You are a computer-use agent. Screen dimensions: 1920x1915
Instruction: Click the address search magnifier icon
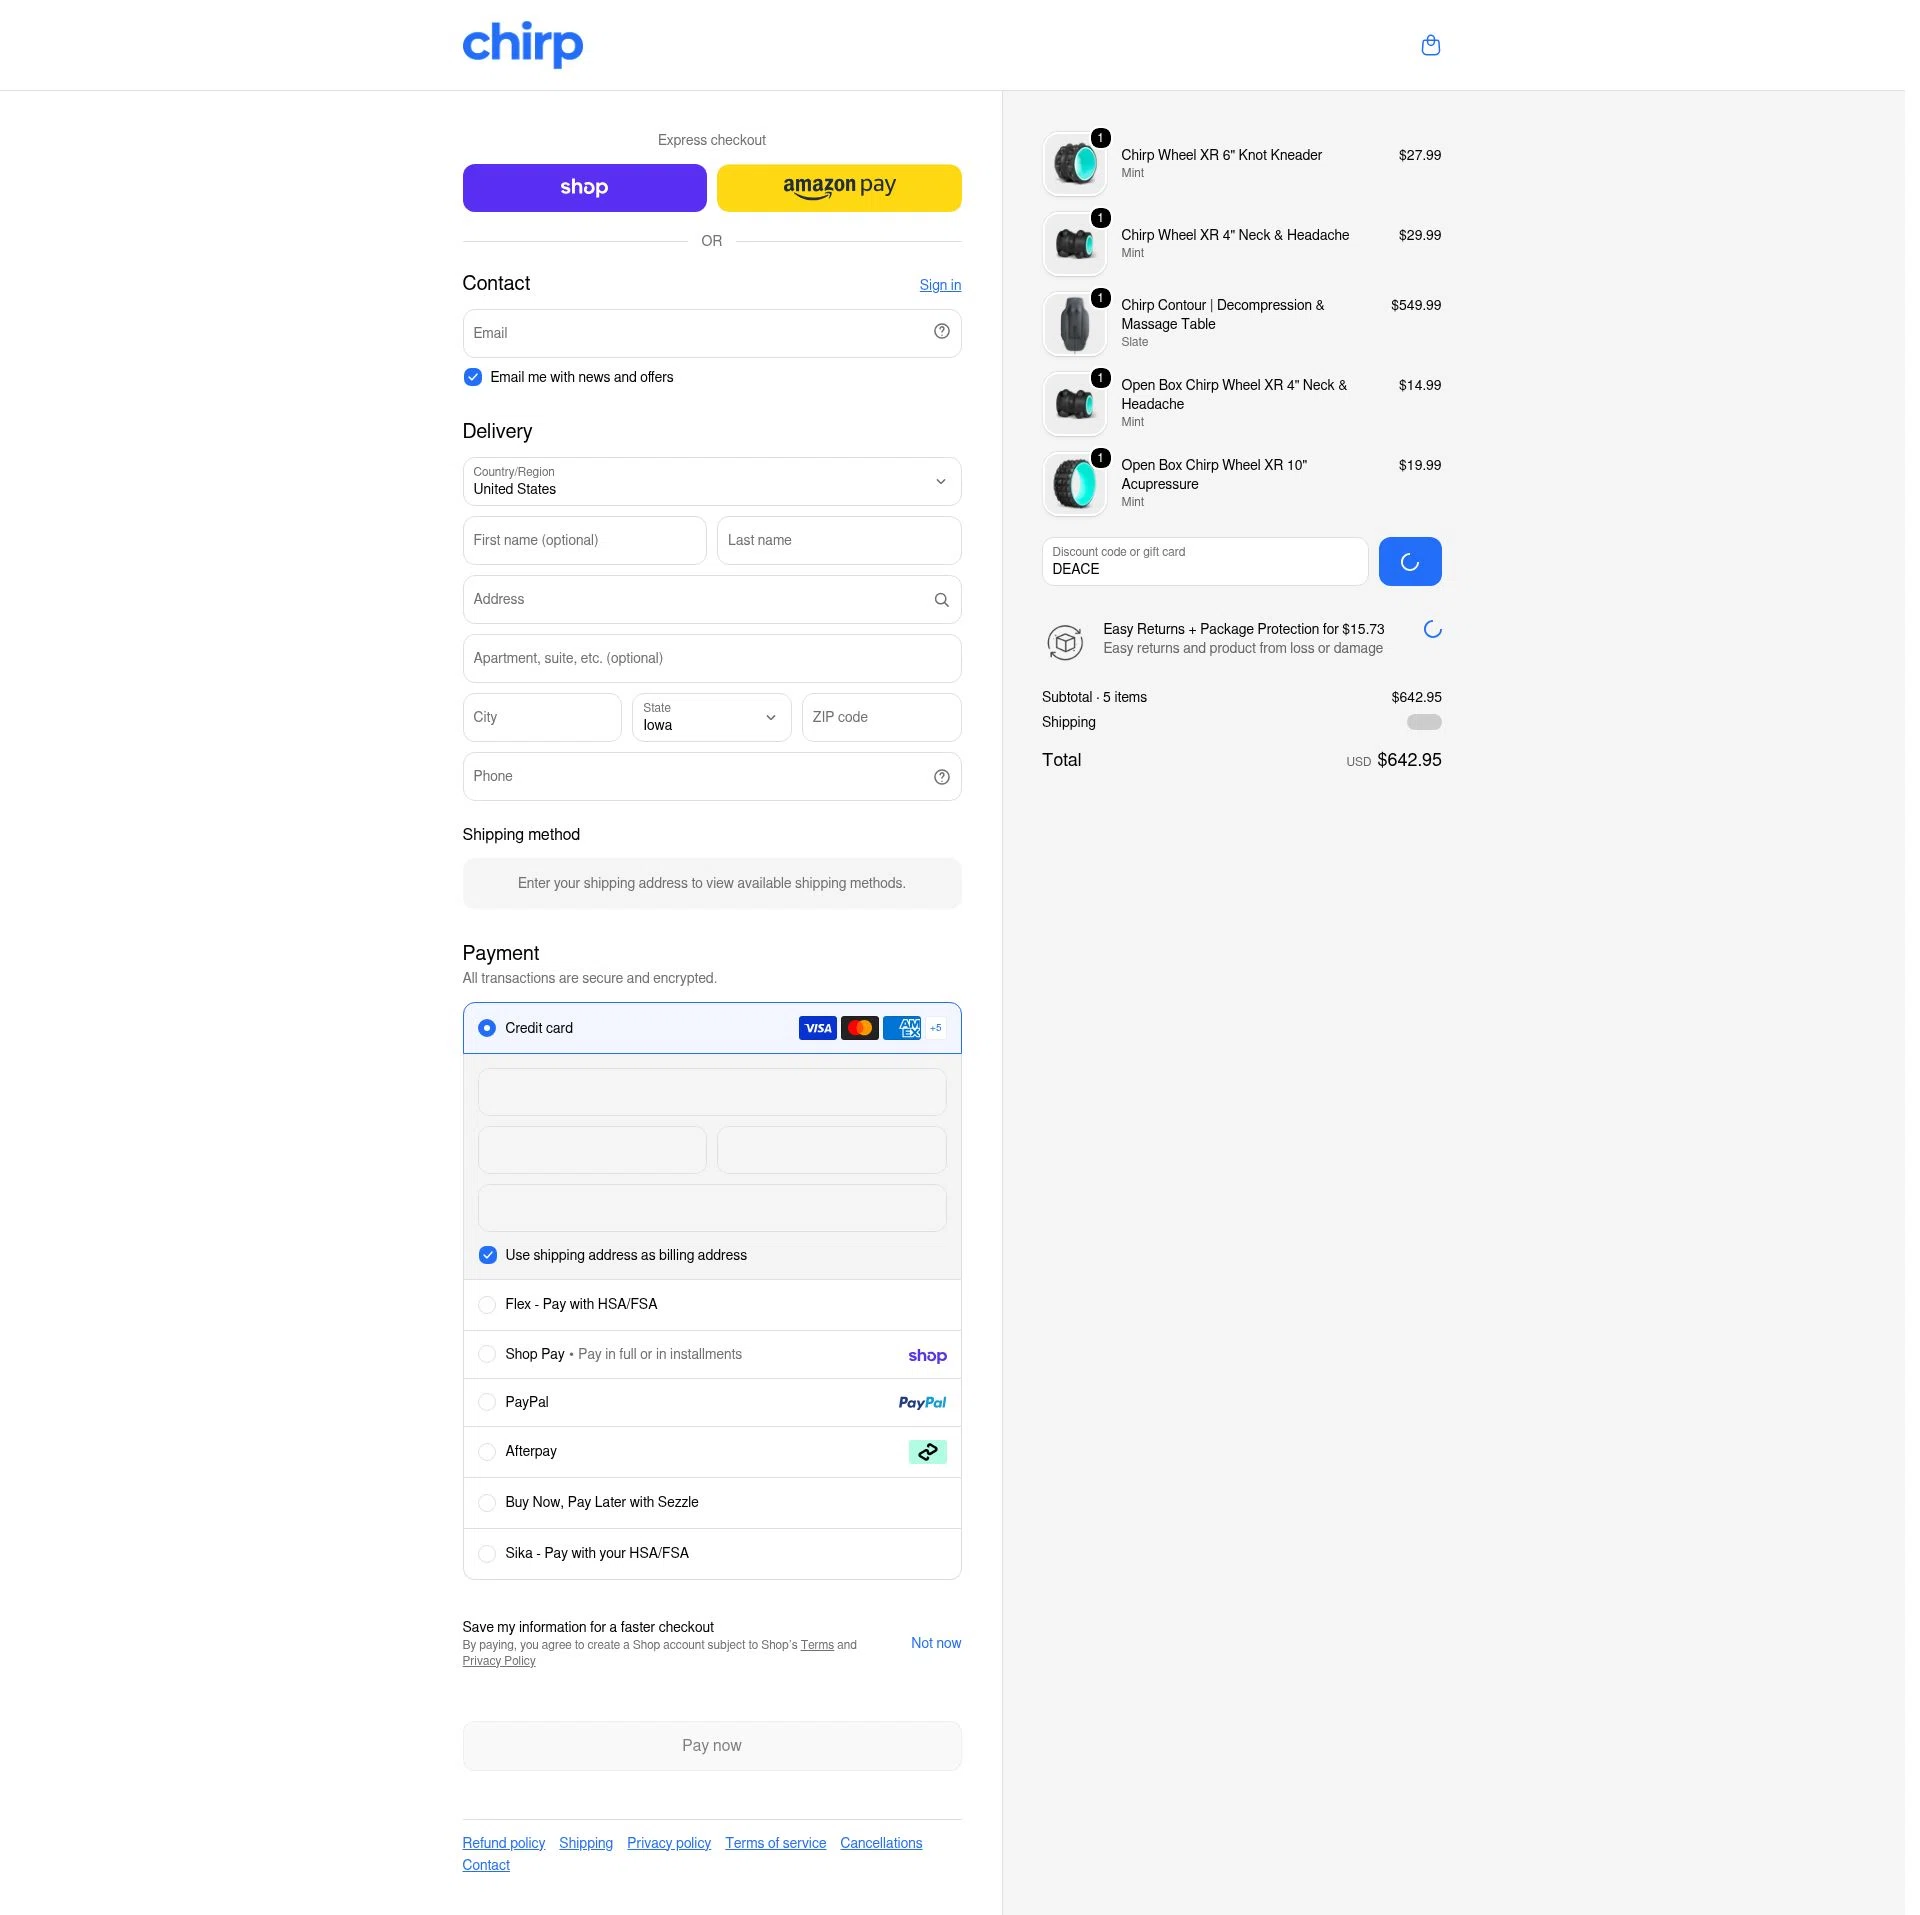point(941,600)
